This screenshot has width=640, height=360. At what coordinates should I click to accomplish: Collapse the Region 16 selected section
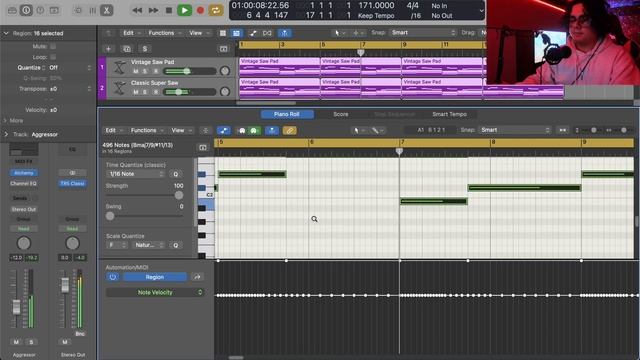[6, 33]
